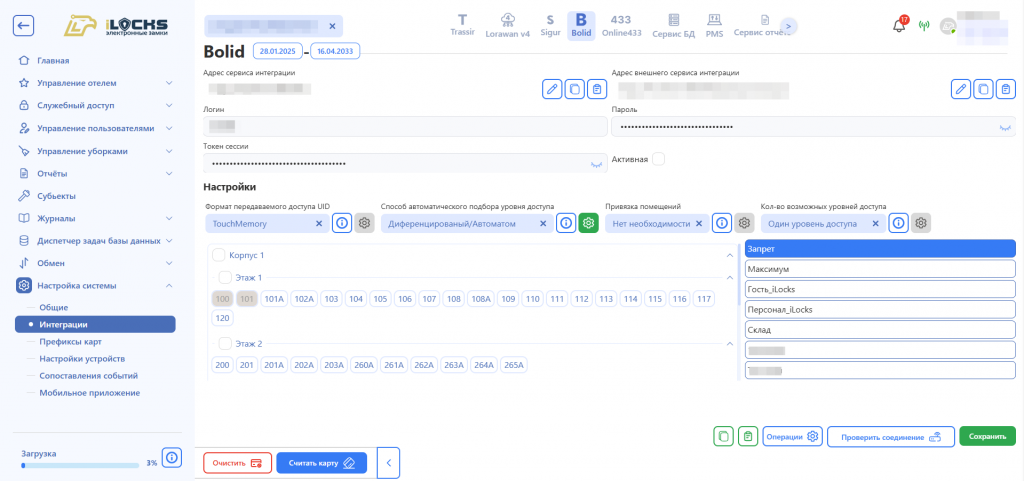Click the Сохранить button

point(987,437)
